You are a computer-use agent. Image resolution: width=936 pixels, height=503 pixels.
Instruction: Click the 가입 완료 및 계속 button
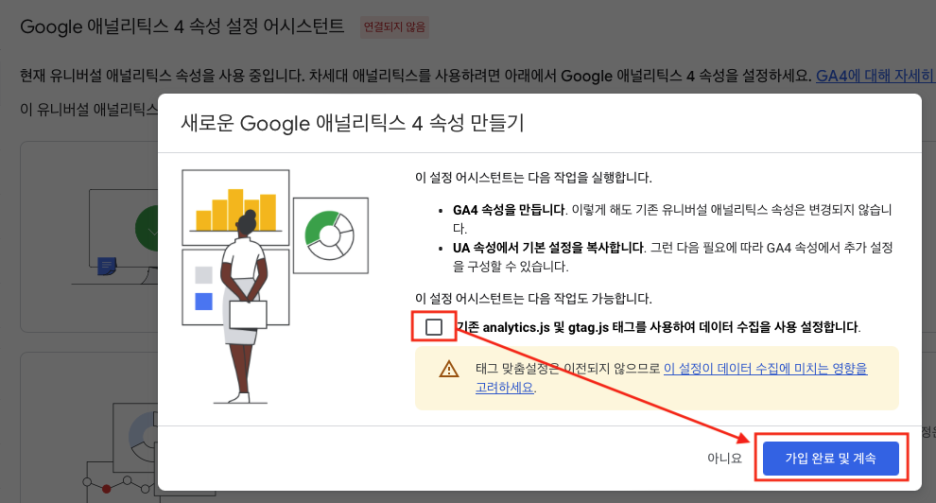tap(830, 458)
